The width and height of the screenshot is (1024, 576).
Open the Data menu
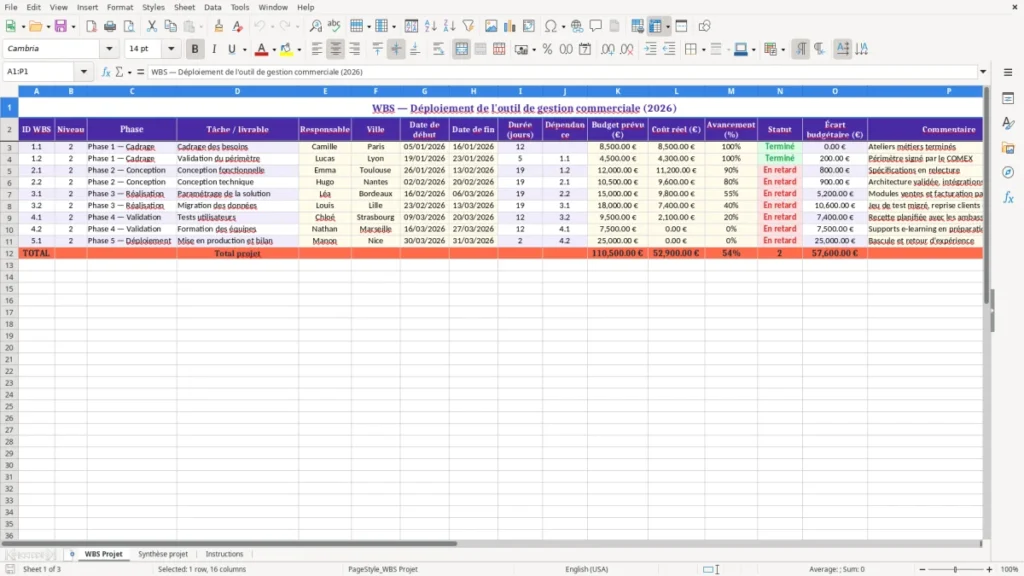click(x=212, y=7)
